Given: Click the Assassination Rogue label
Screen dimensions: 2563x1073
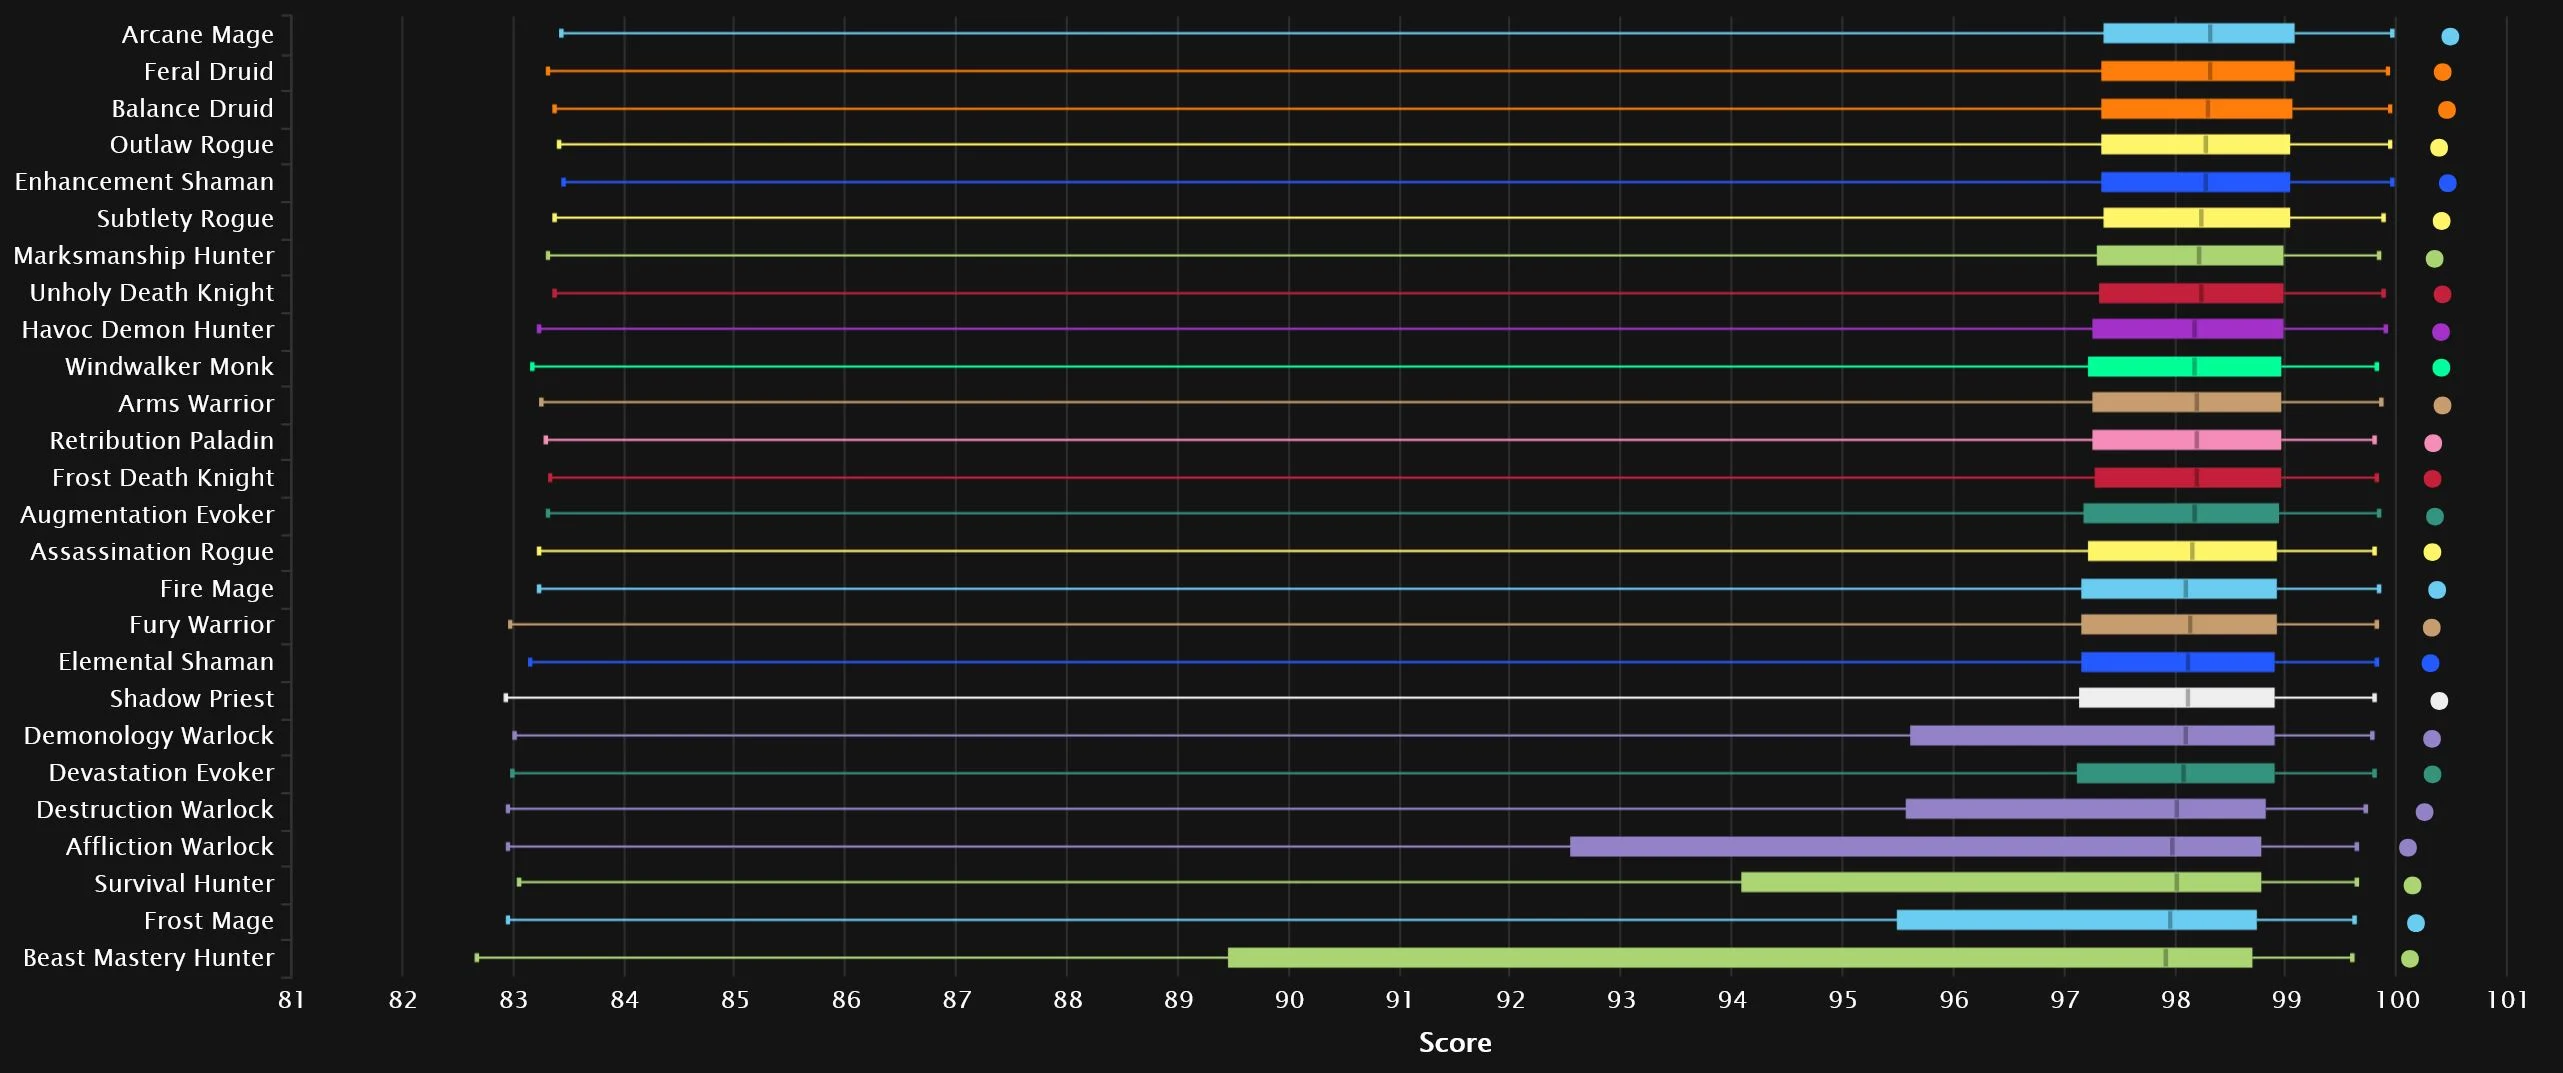Looking at the screenshot, I should point(151,552).
